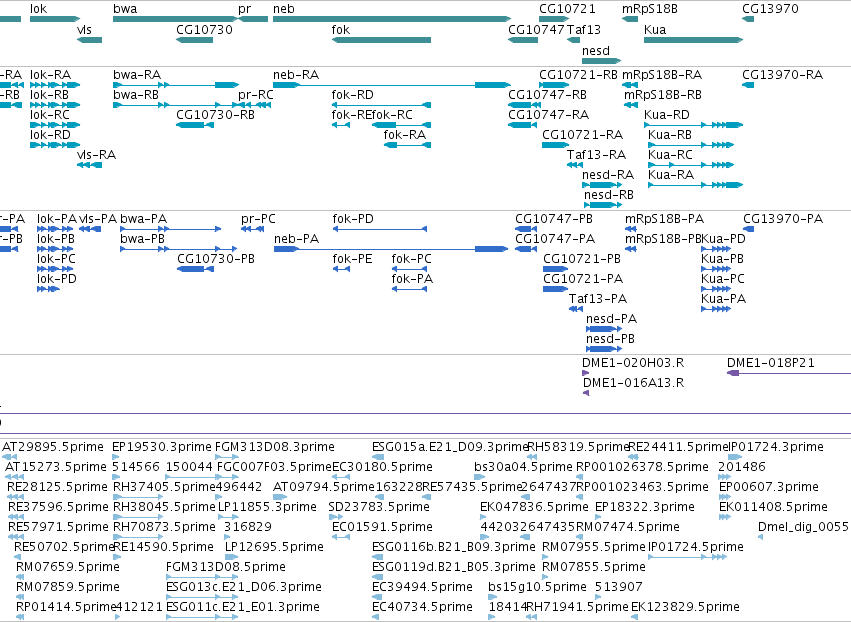Open the "CG10730-PB" protein label
This screenshot has height=622, width=851.
(x=216, y=259)
